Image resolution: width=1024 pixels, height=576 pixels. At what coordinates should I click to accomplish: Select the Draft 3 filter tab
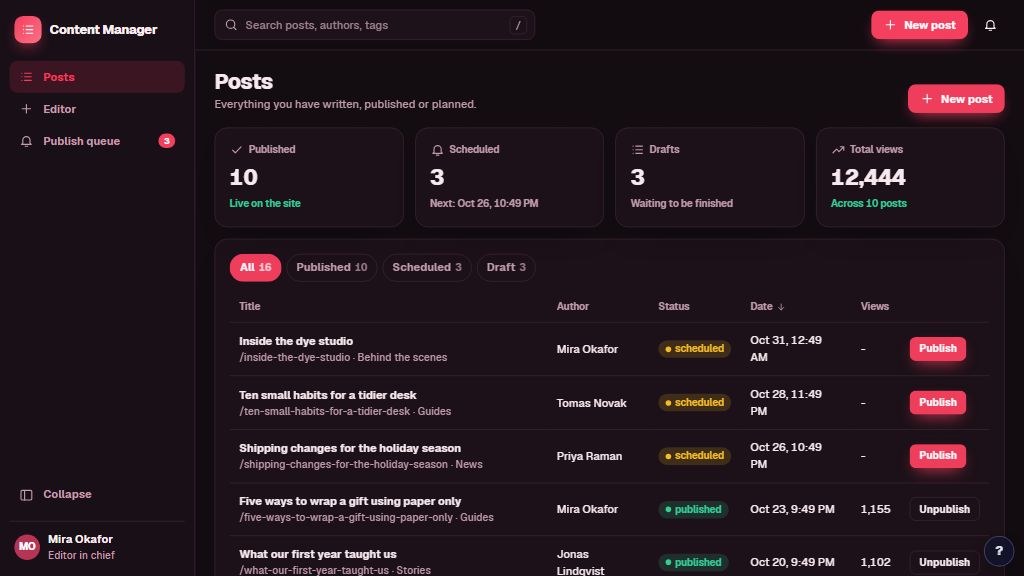click(x=506, y=267)
